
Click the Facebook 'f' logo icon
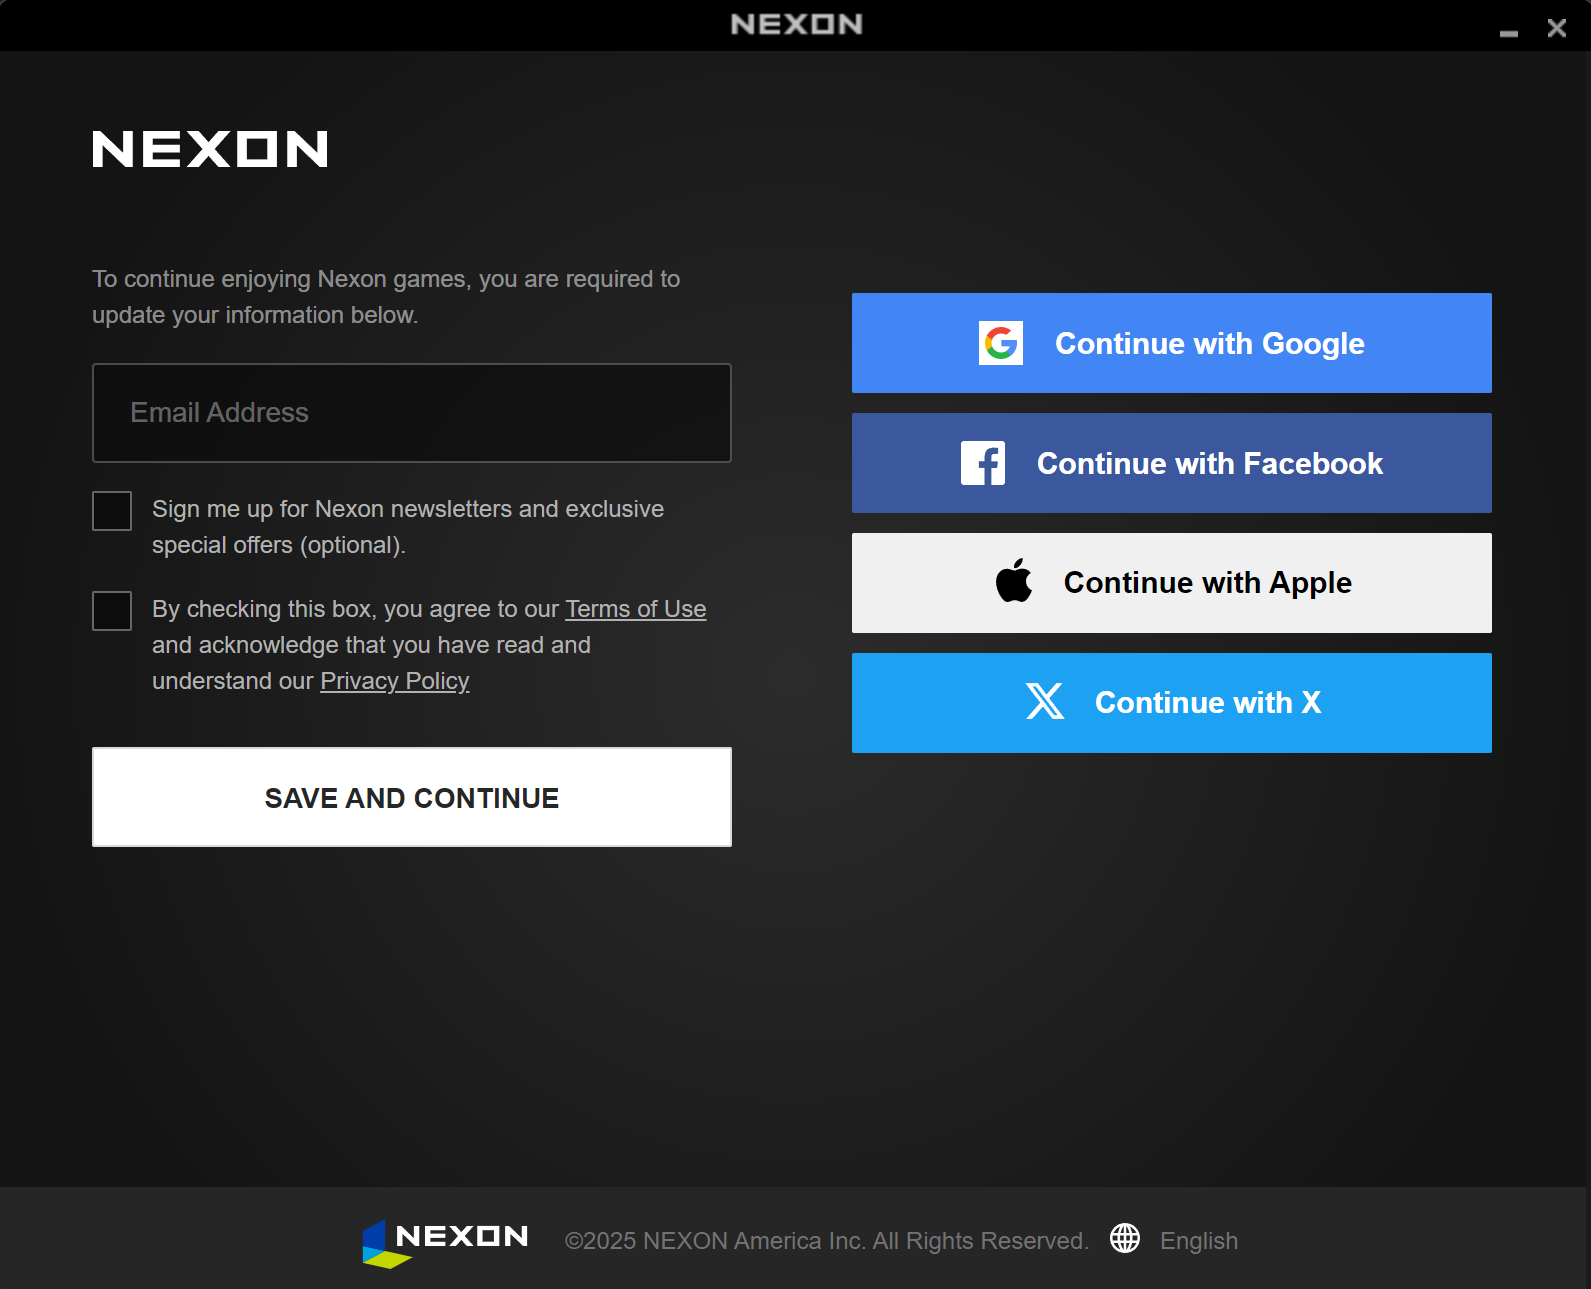point(982,463)
